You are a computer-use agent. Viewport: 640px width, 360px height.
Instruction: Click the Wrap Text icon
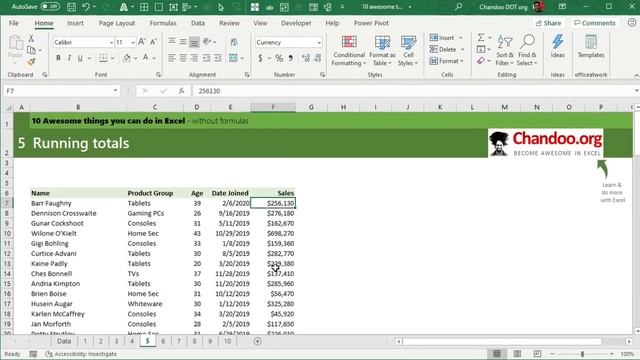click(234, 42)
